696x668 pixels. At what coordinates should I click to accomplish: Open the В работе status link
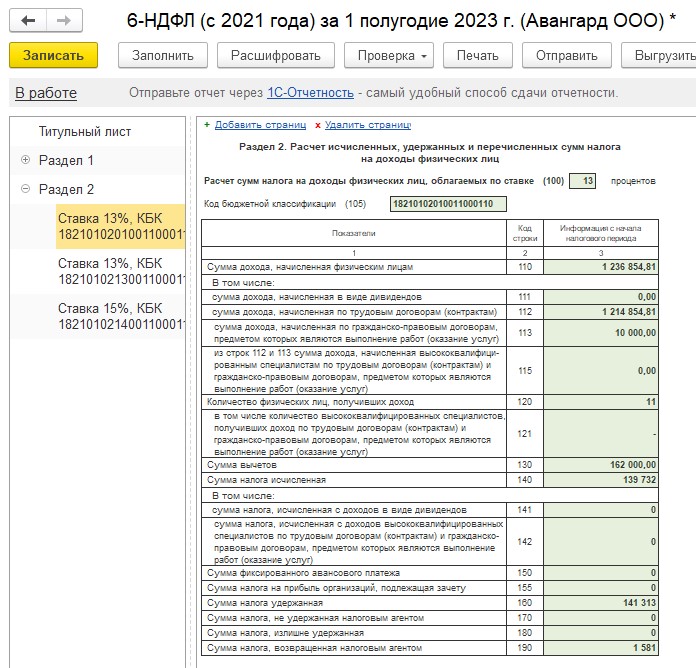click(x=46, y=93)
